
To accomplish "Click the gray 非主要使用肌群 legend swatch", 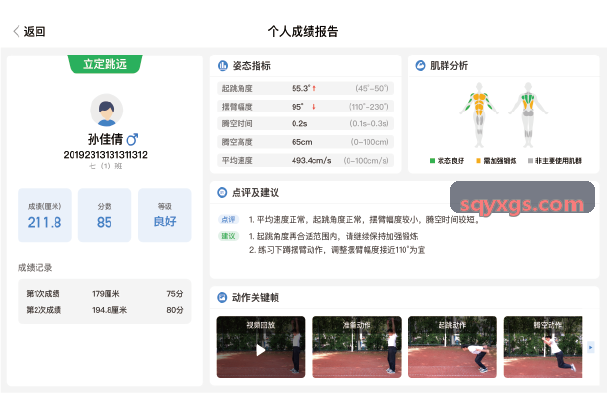I will 530,161.
